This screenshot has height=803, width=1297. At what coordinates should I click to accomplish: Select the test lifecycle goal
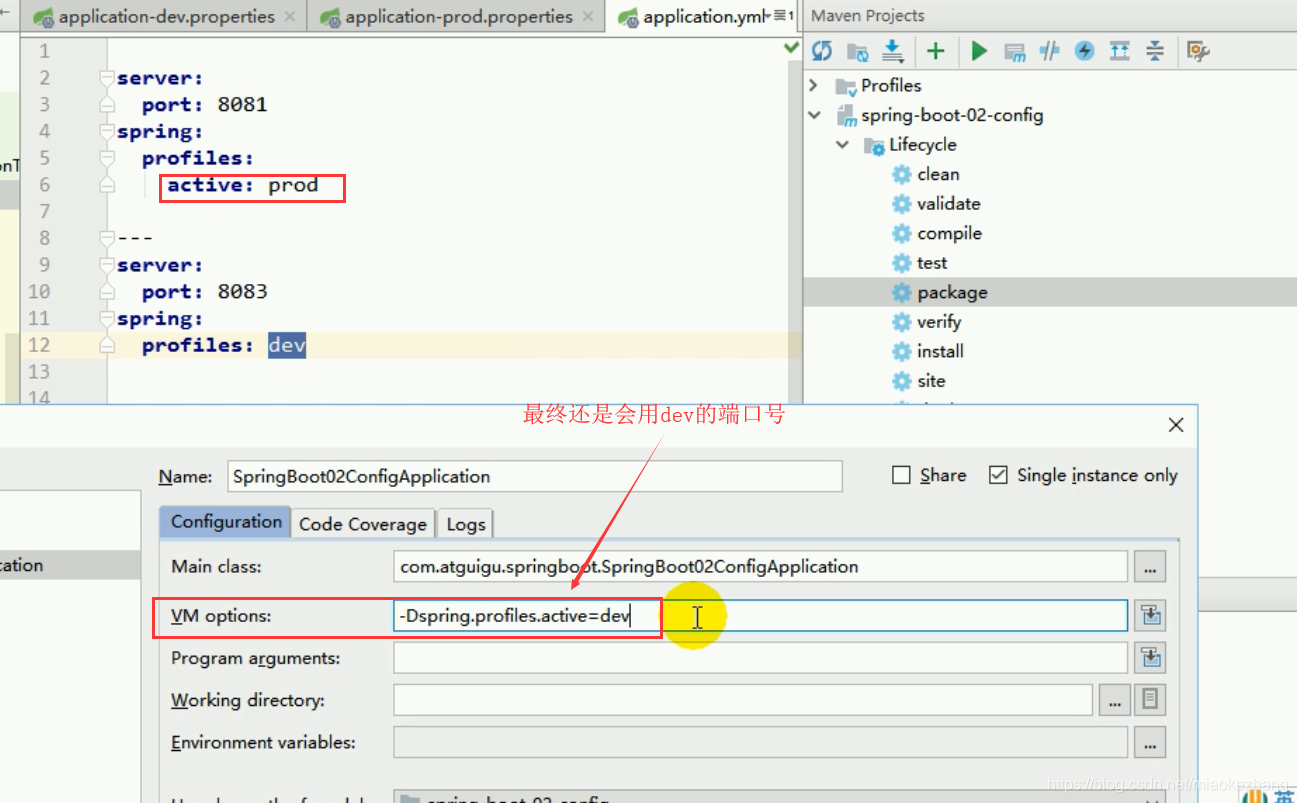click(931, 262)
